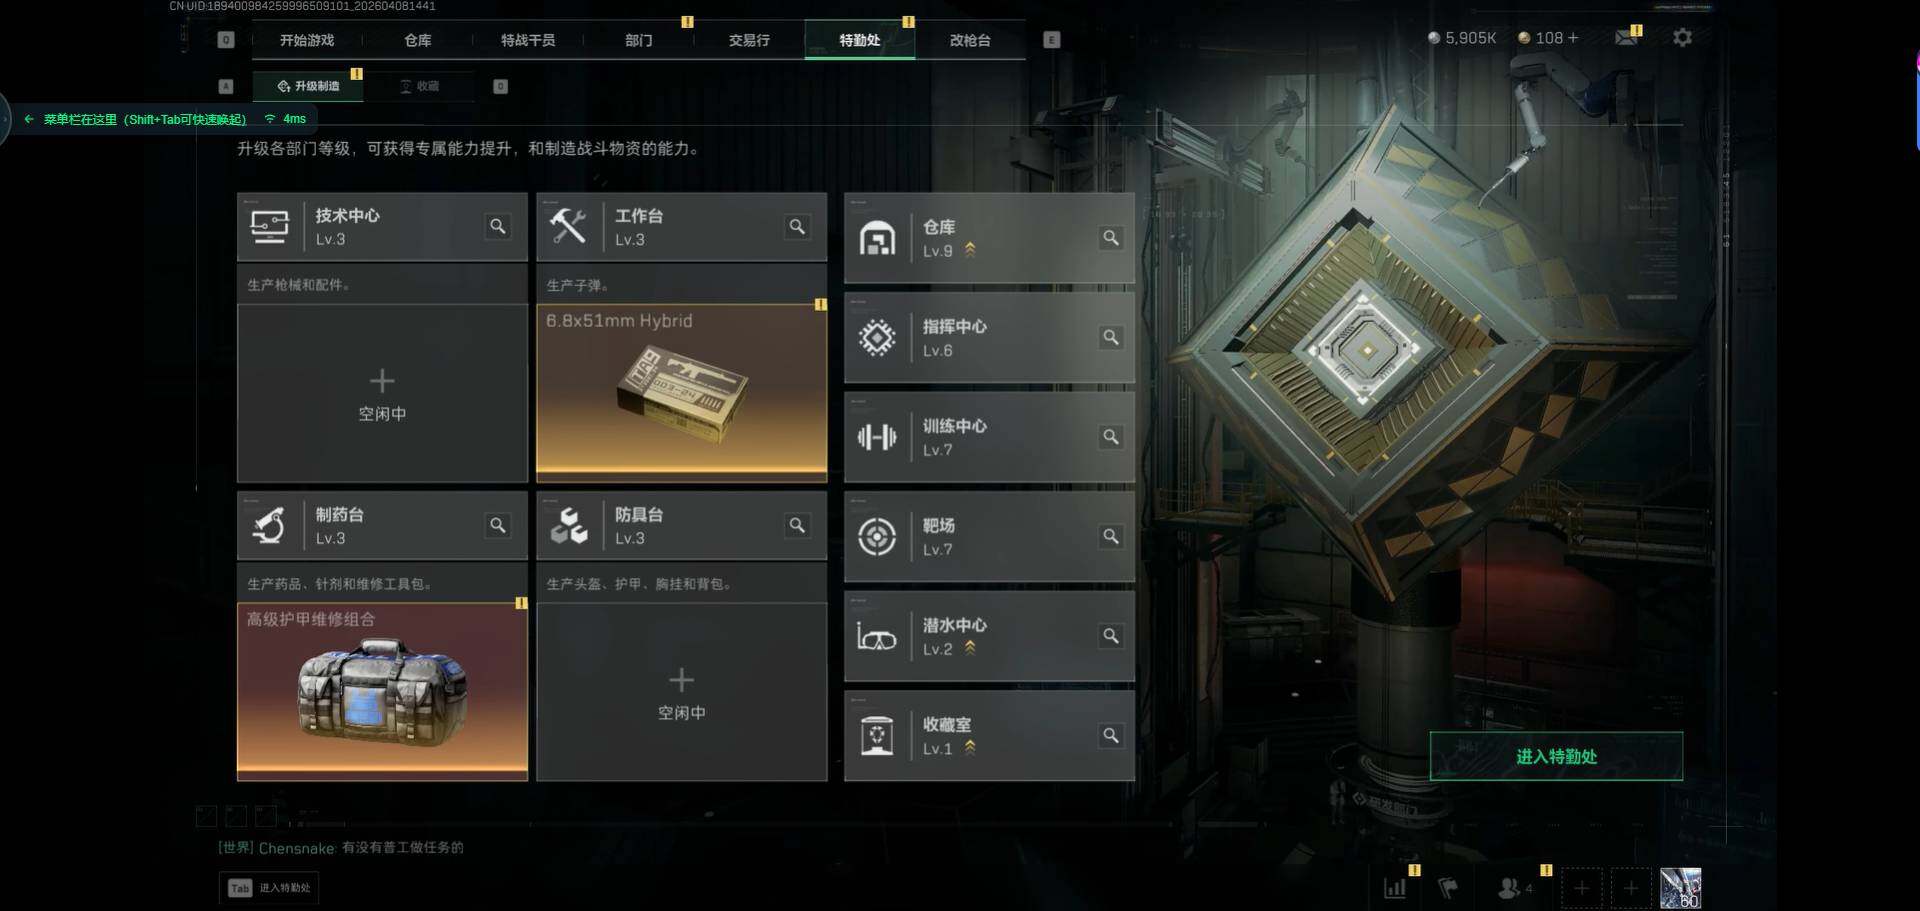1920x911 pixels.
Task: Click the flag icon in bottom bar
Action: (x=1447, y=887)
